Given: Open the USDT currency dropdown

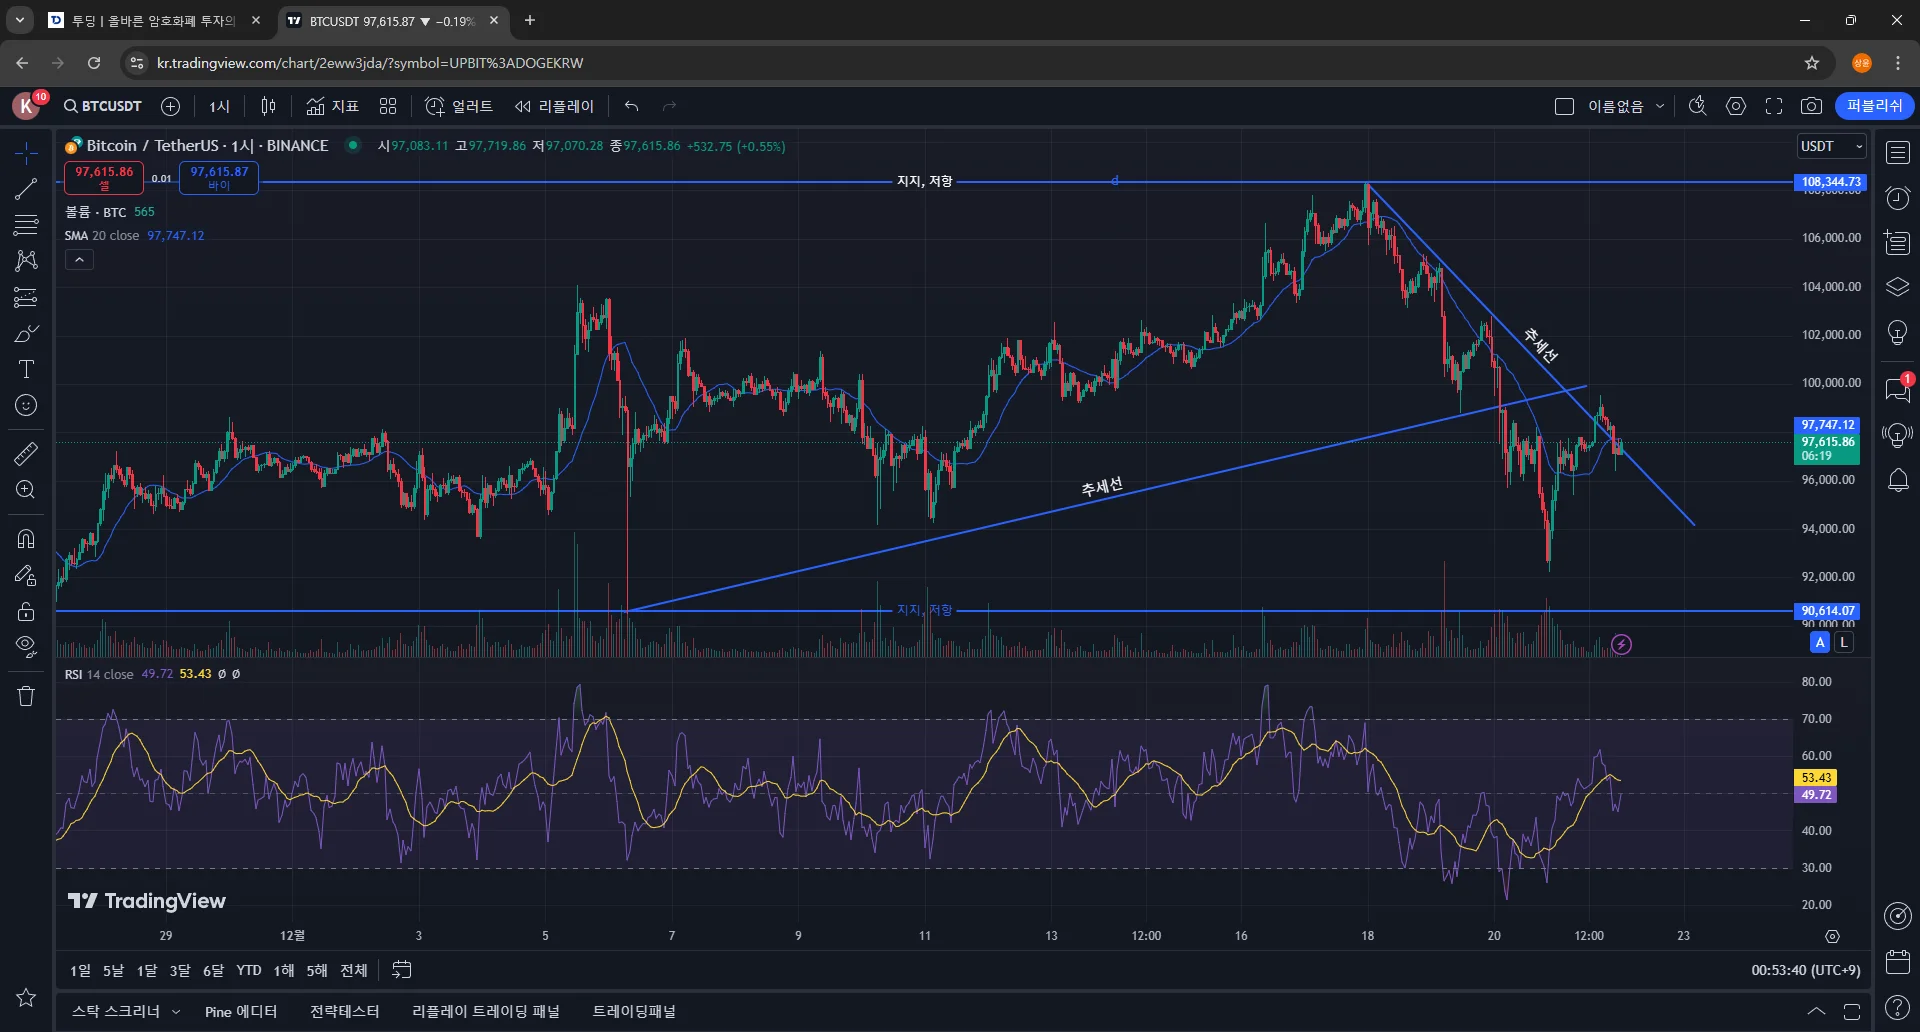Looking at the screenshot, I should 1832,146.
